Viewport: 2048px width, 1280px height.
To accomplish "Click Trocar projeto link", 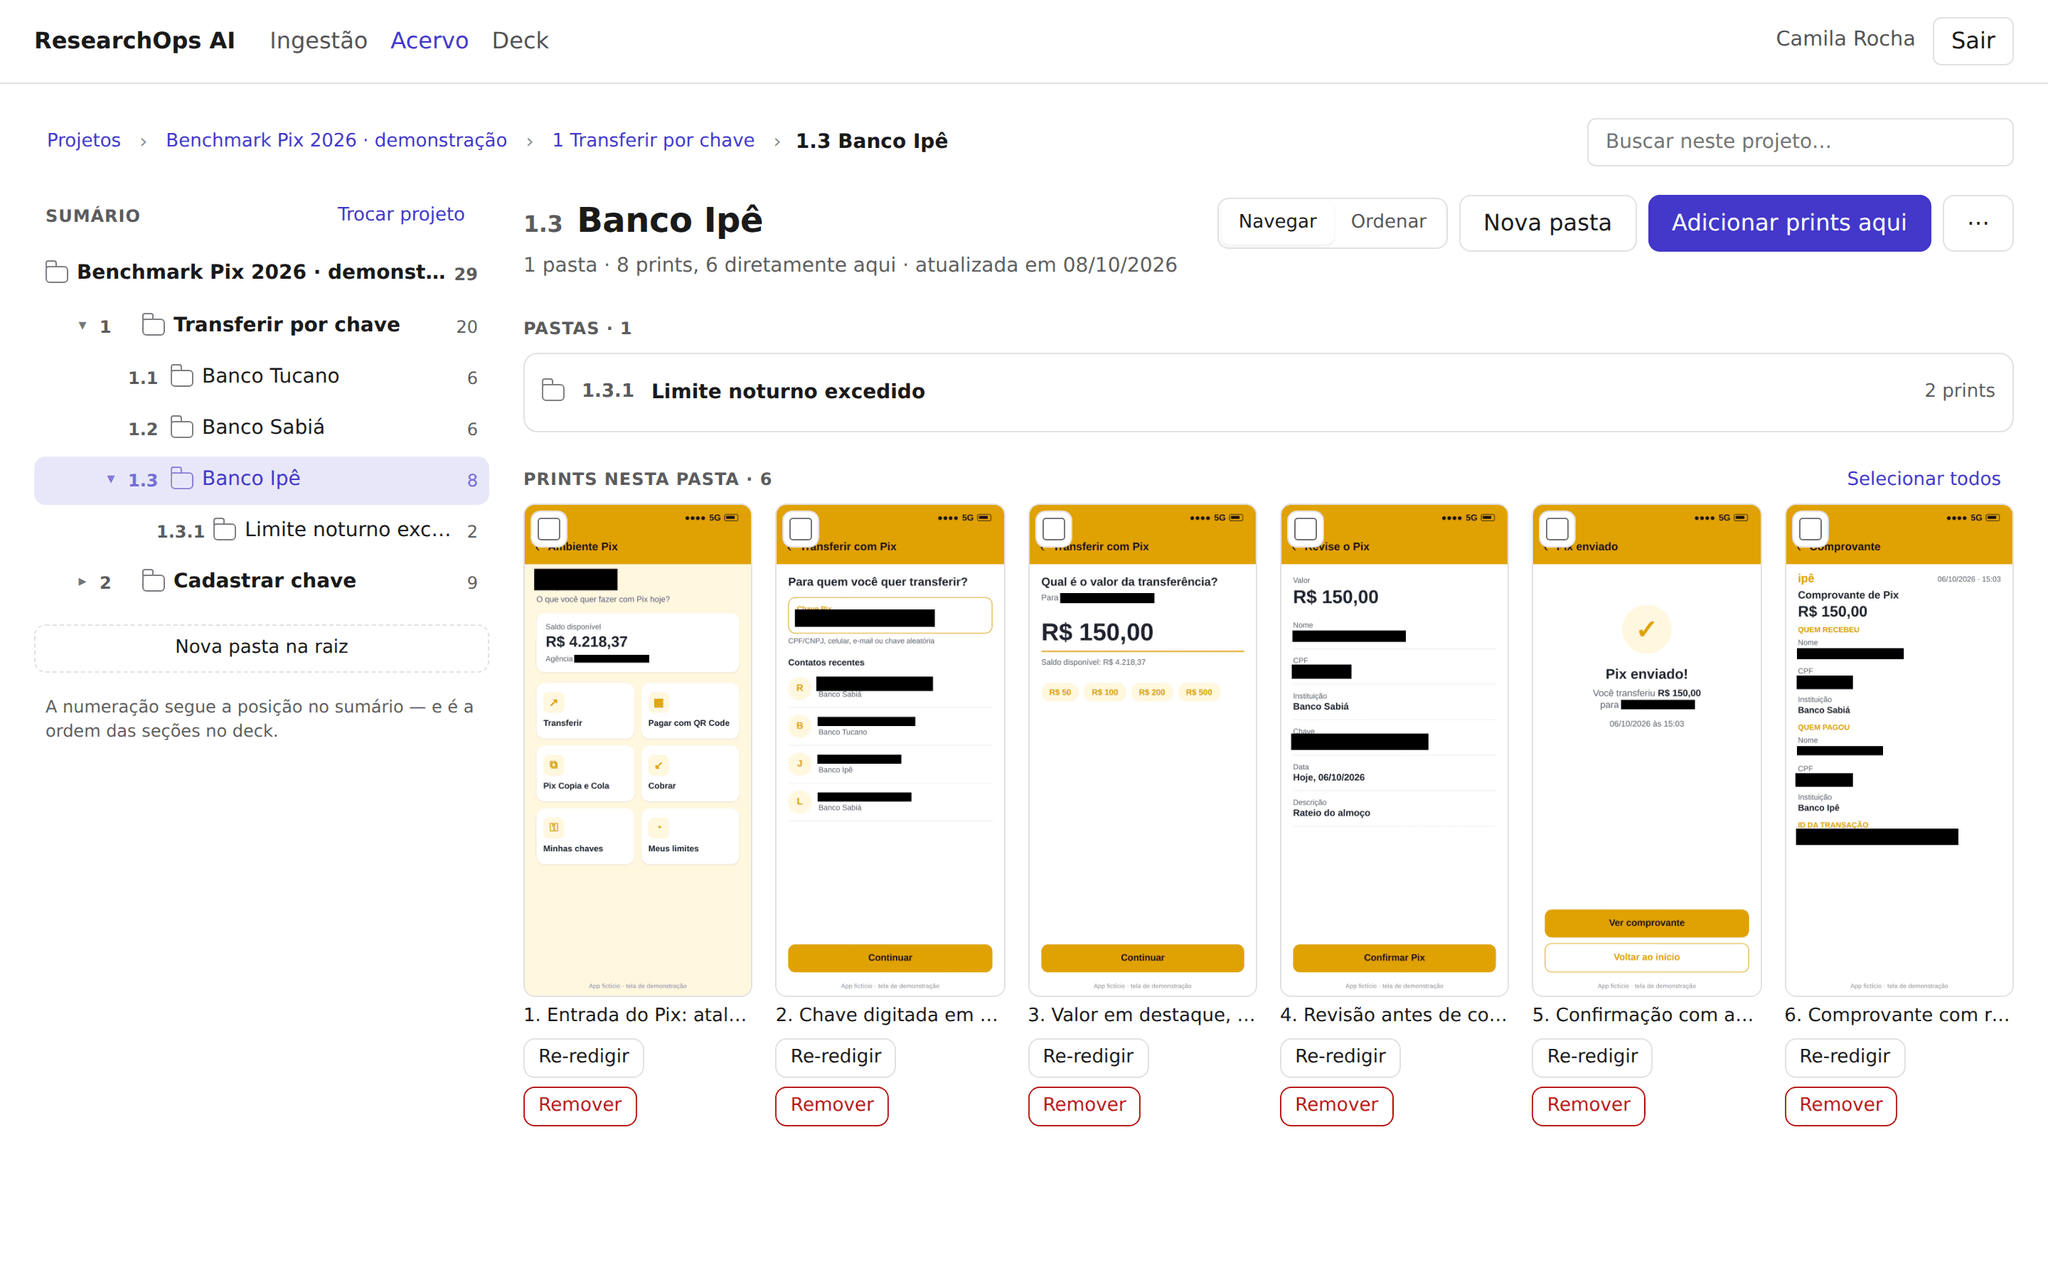I will (401, 214).
